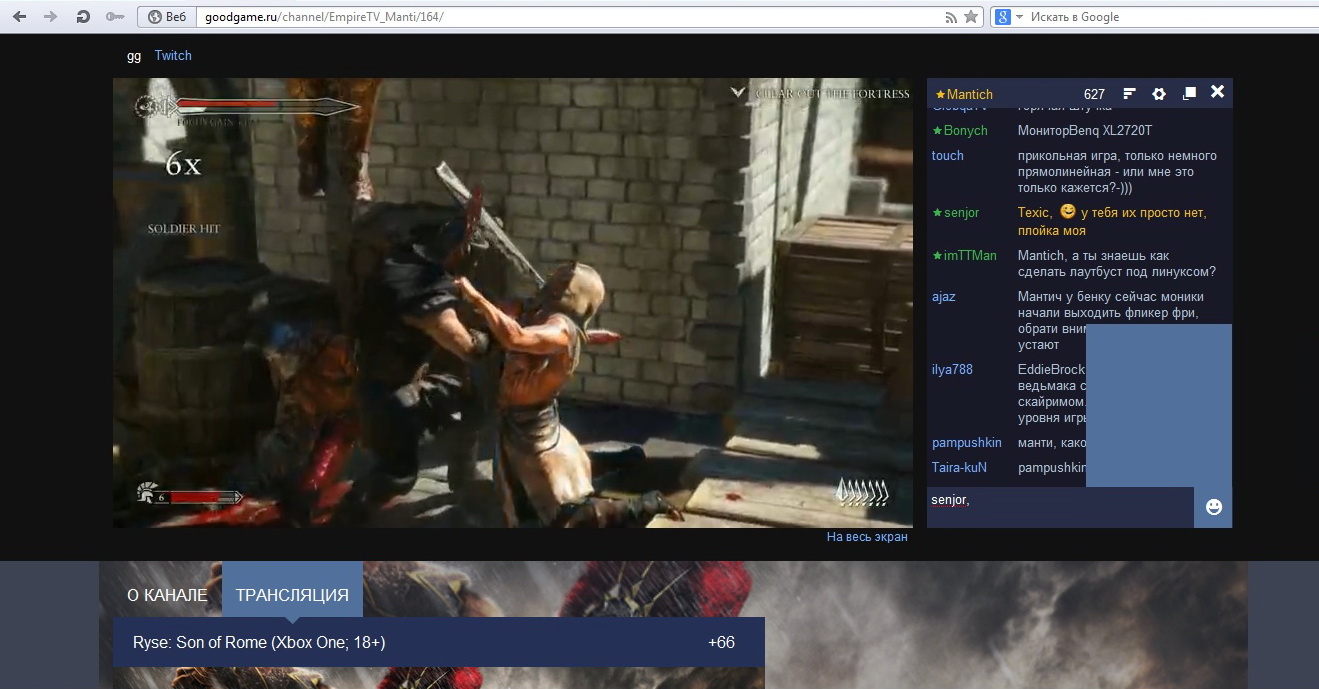Open the 'О КАНАЛЕ' tab
This screenshot has width=1319, height=689.
[x=167, y=595]
